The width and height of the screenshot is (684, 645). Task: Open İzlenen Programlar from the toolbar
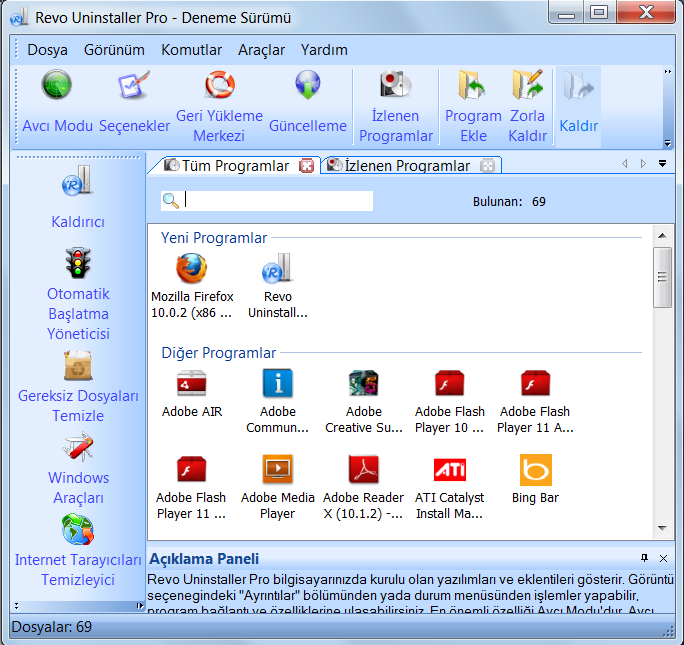coord(396,107)
